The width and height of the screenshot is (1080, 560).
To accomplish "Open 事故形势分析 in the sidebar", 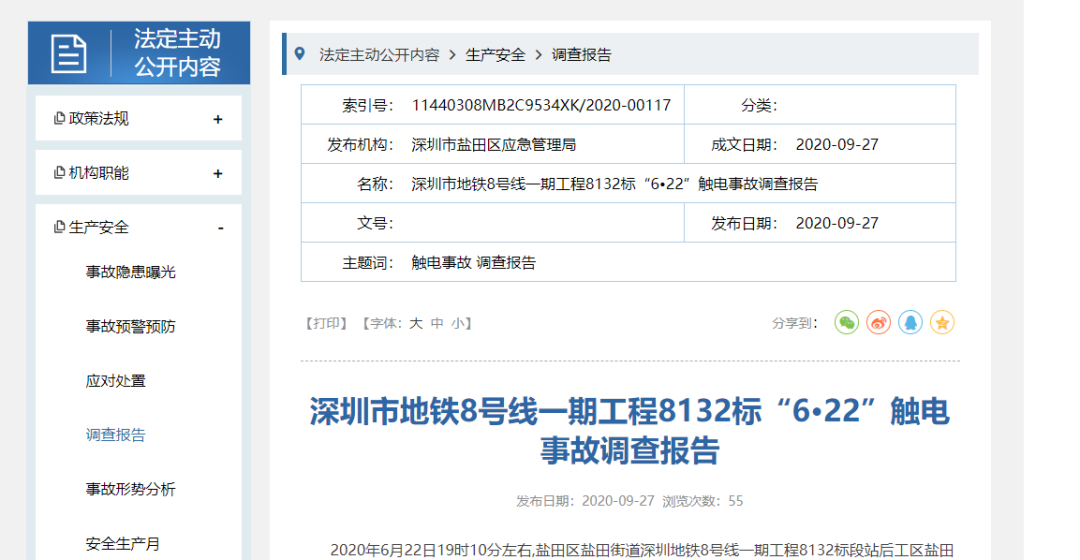I will coord(130,490).
